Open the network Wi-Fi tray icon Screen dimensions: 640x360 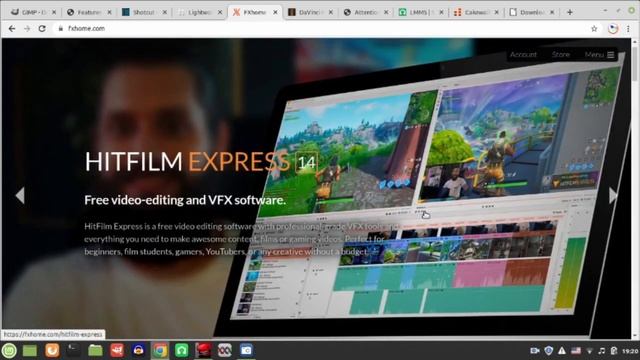coord(589,351)
